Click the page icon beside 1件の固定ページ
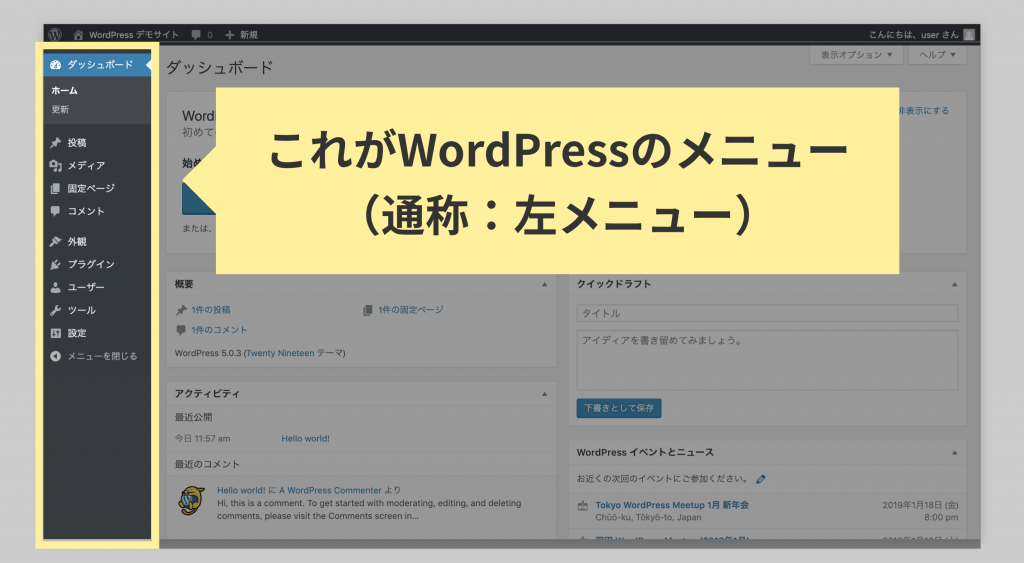The width and height of the screenshot is (1024, 563). [368, 310]
